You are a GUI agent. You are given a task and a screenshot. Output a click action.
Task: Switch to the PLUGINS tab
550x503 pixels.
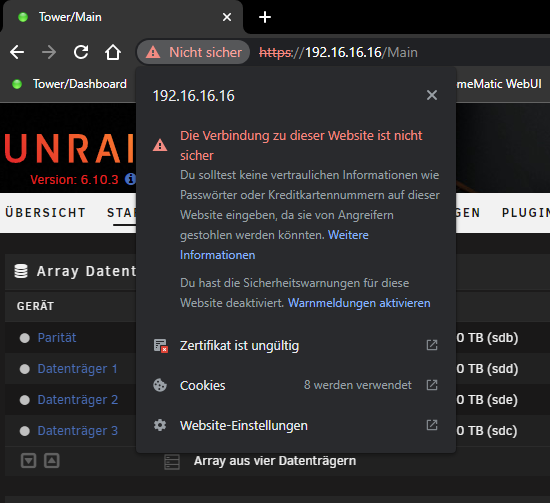[525, 213]
